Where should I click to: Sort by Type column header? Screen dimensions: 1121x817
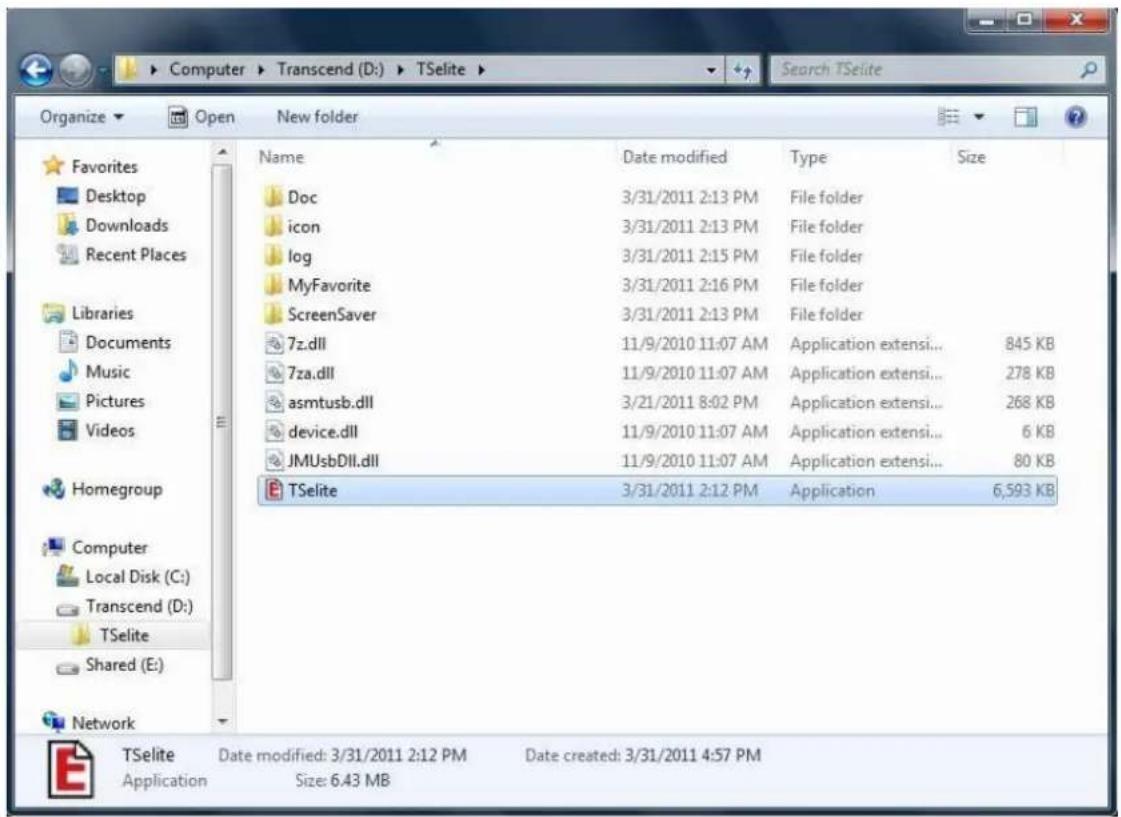[x=808, y=157]
